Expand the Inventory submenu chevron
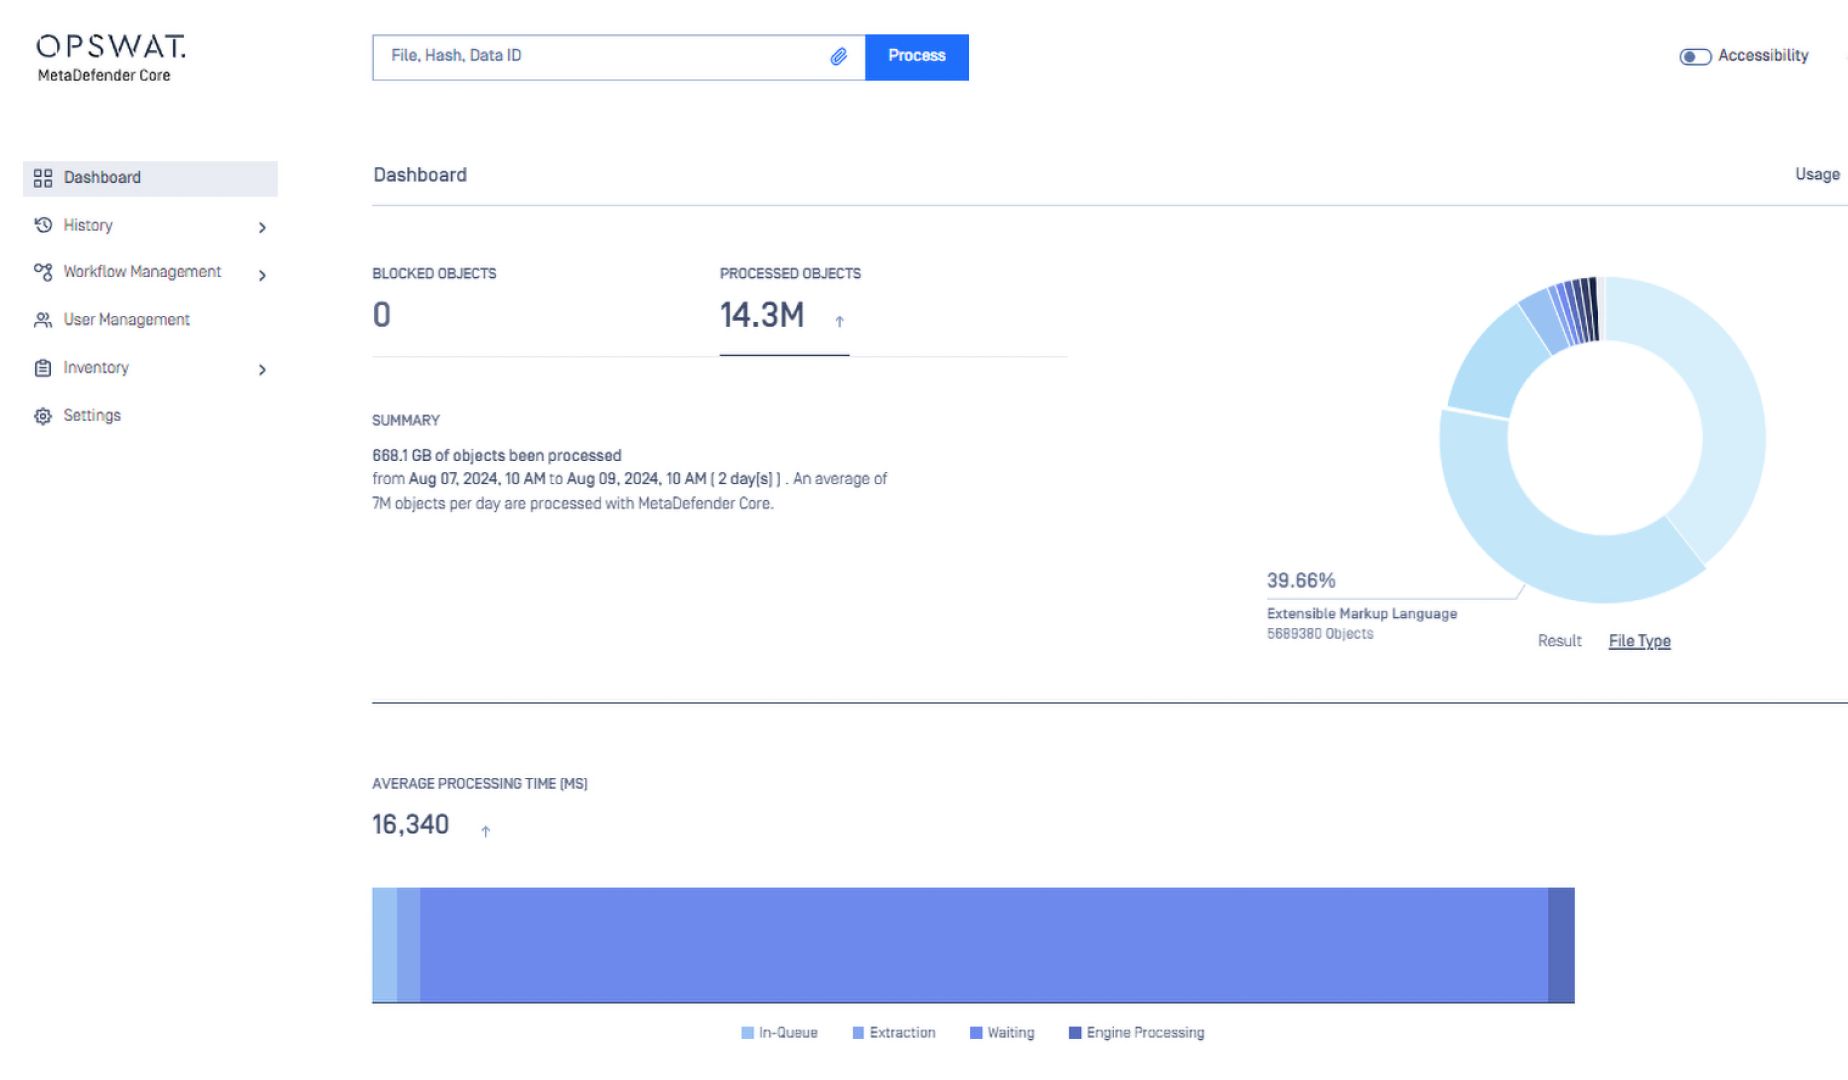The width and height of the screenshot is (1848, 1080). pyautogui.click(x=262, y=370)
